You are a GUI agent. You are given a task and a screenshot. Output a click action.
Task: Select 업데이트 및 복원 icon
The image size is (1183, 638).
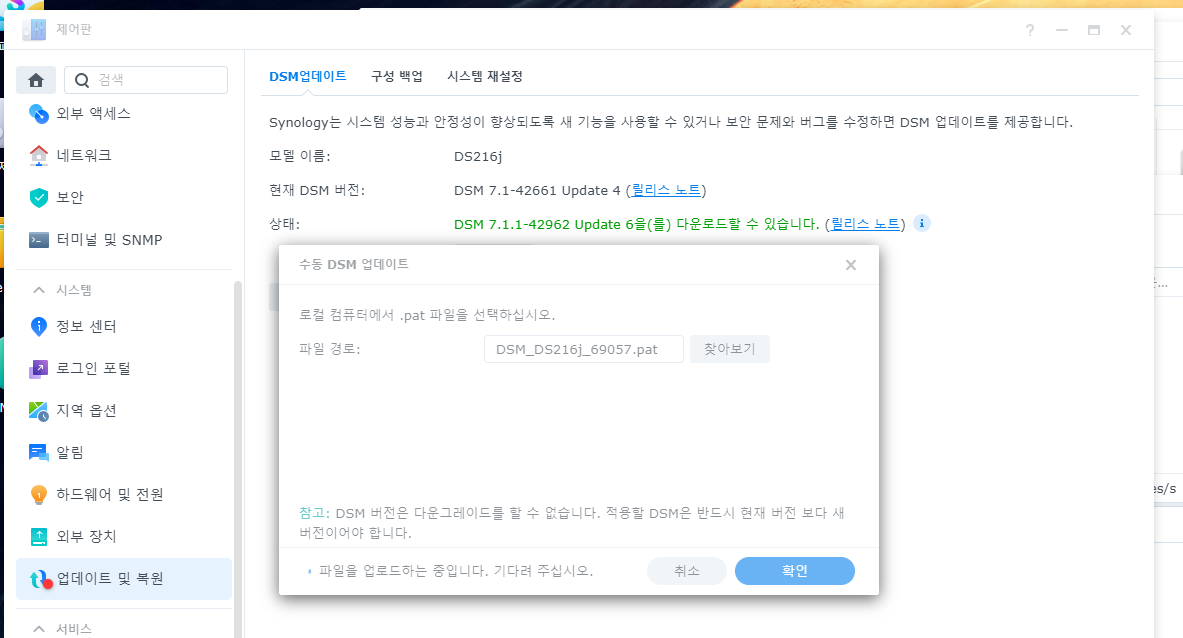[x=40, y=579]
